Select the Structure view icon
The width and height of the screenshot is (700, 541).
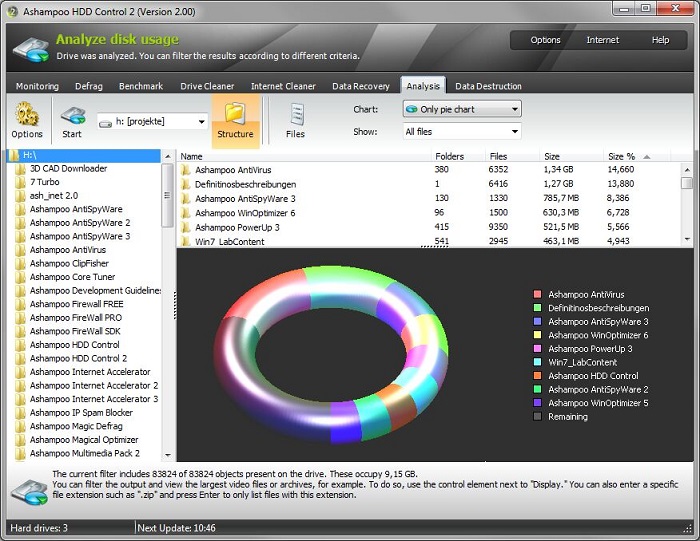(235, 114)
